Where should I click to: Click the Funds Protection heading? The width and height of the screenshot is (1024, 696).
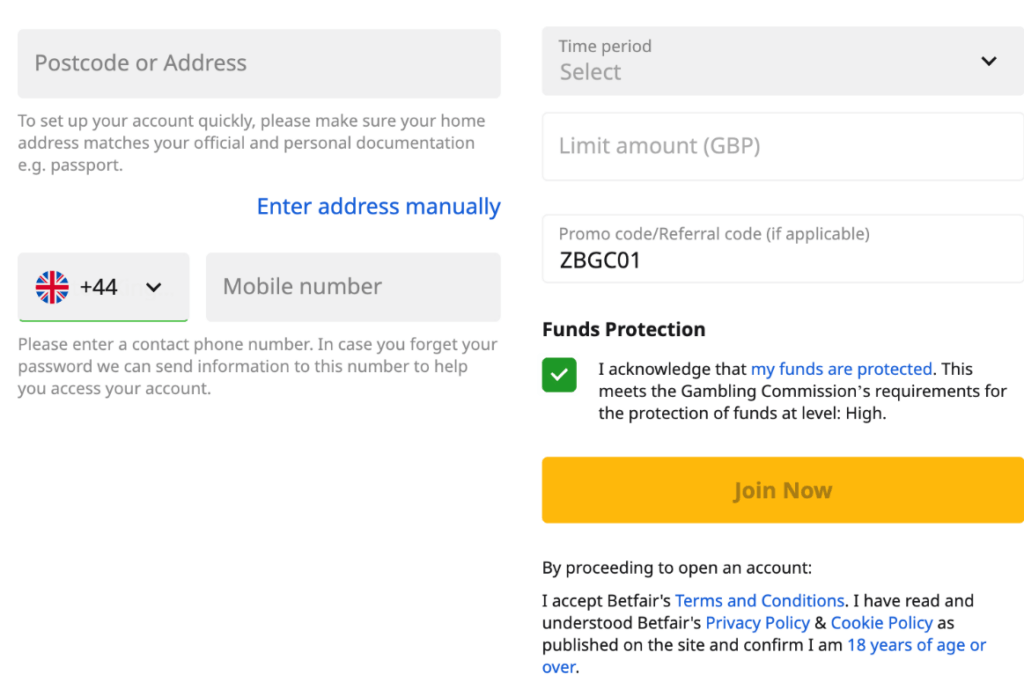[623, 329]
